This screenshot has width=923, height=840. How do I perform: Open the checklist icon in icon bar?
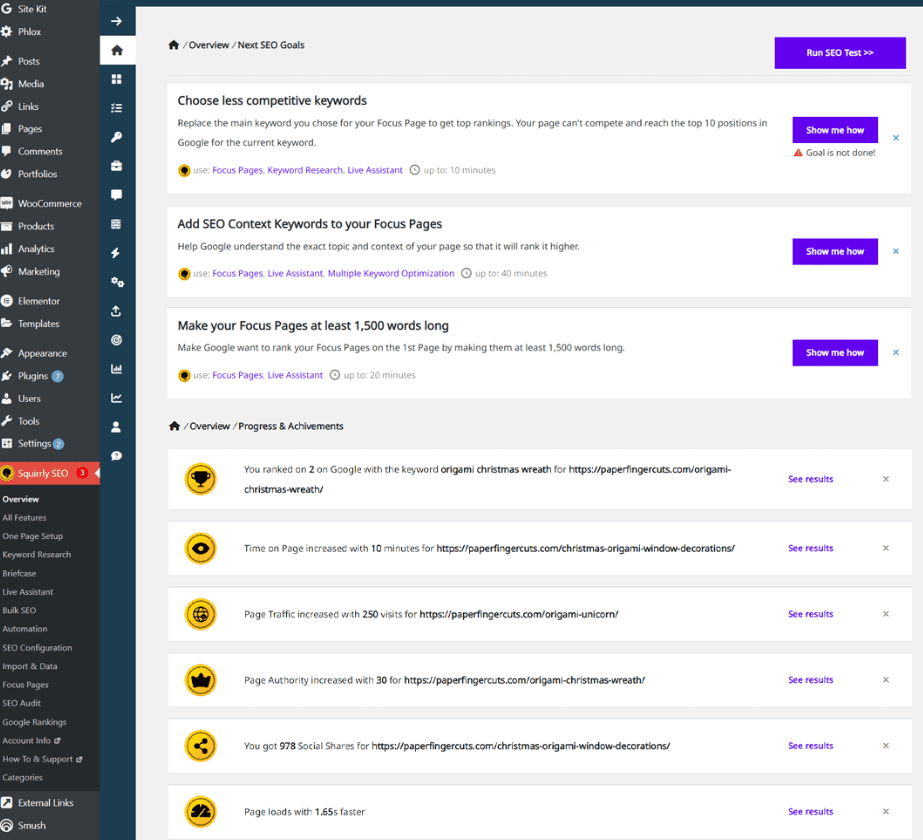click(117, 108)
